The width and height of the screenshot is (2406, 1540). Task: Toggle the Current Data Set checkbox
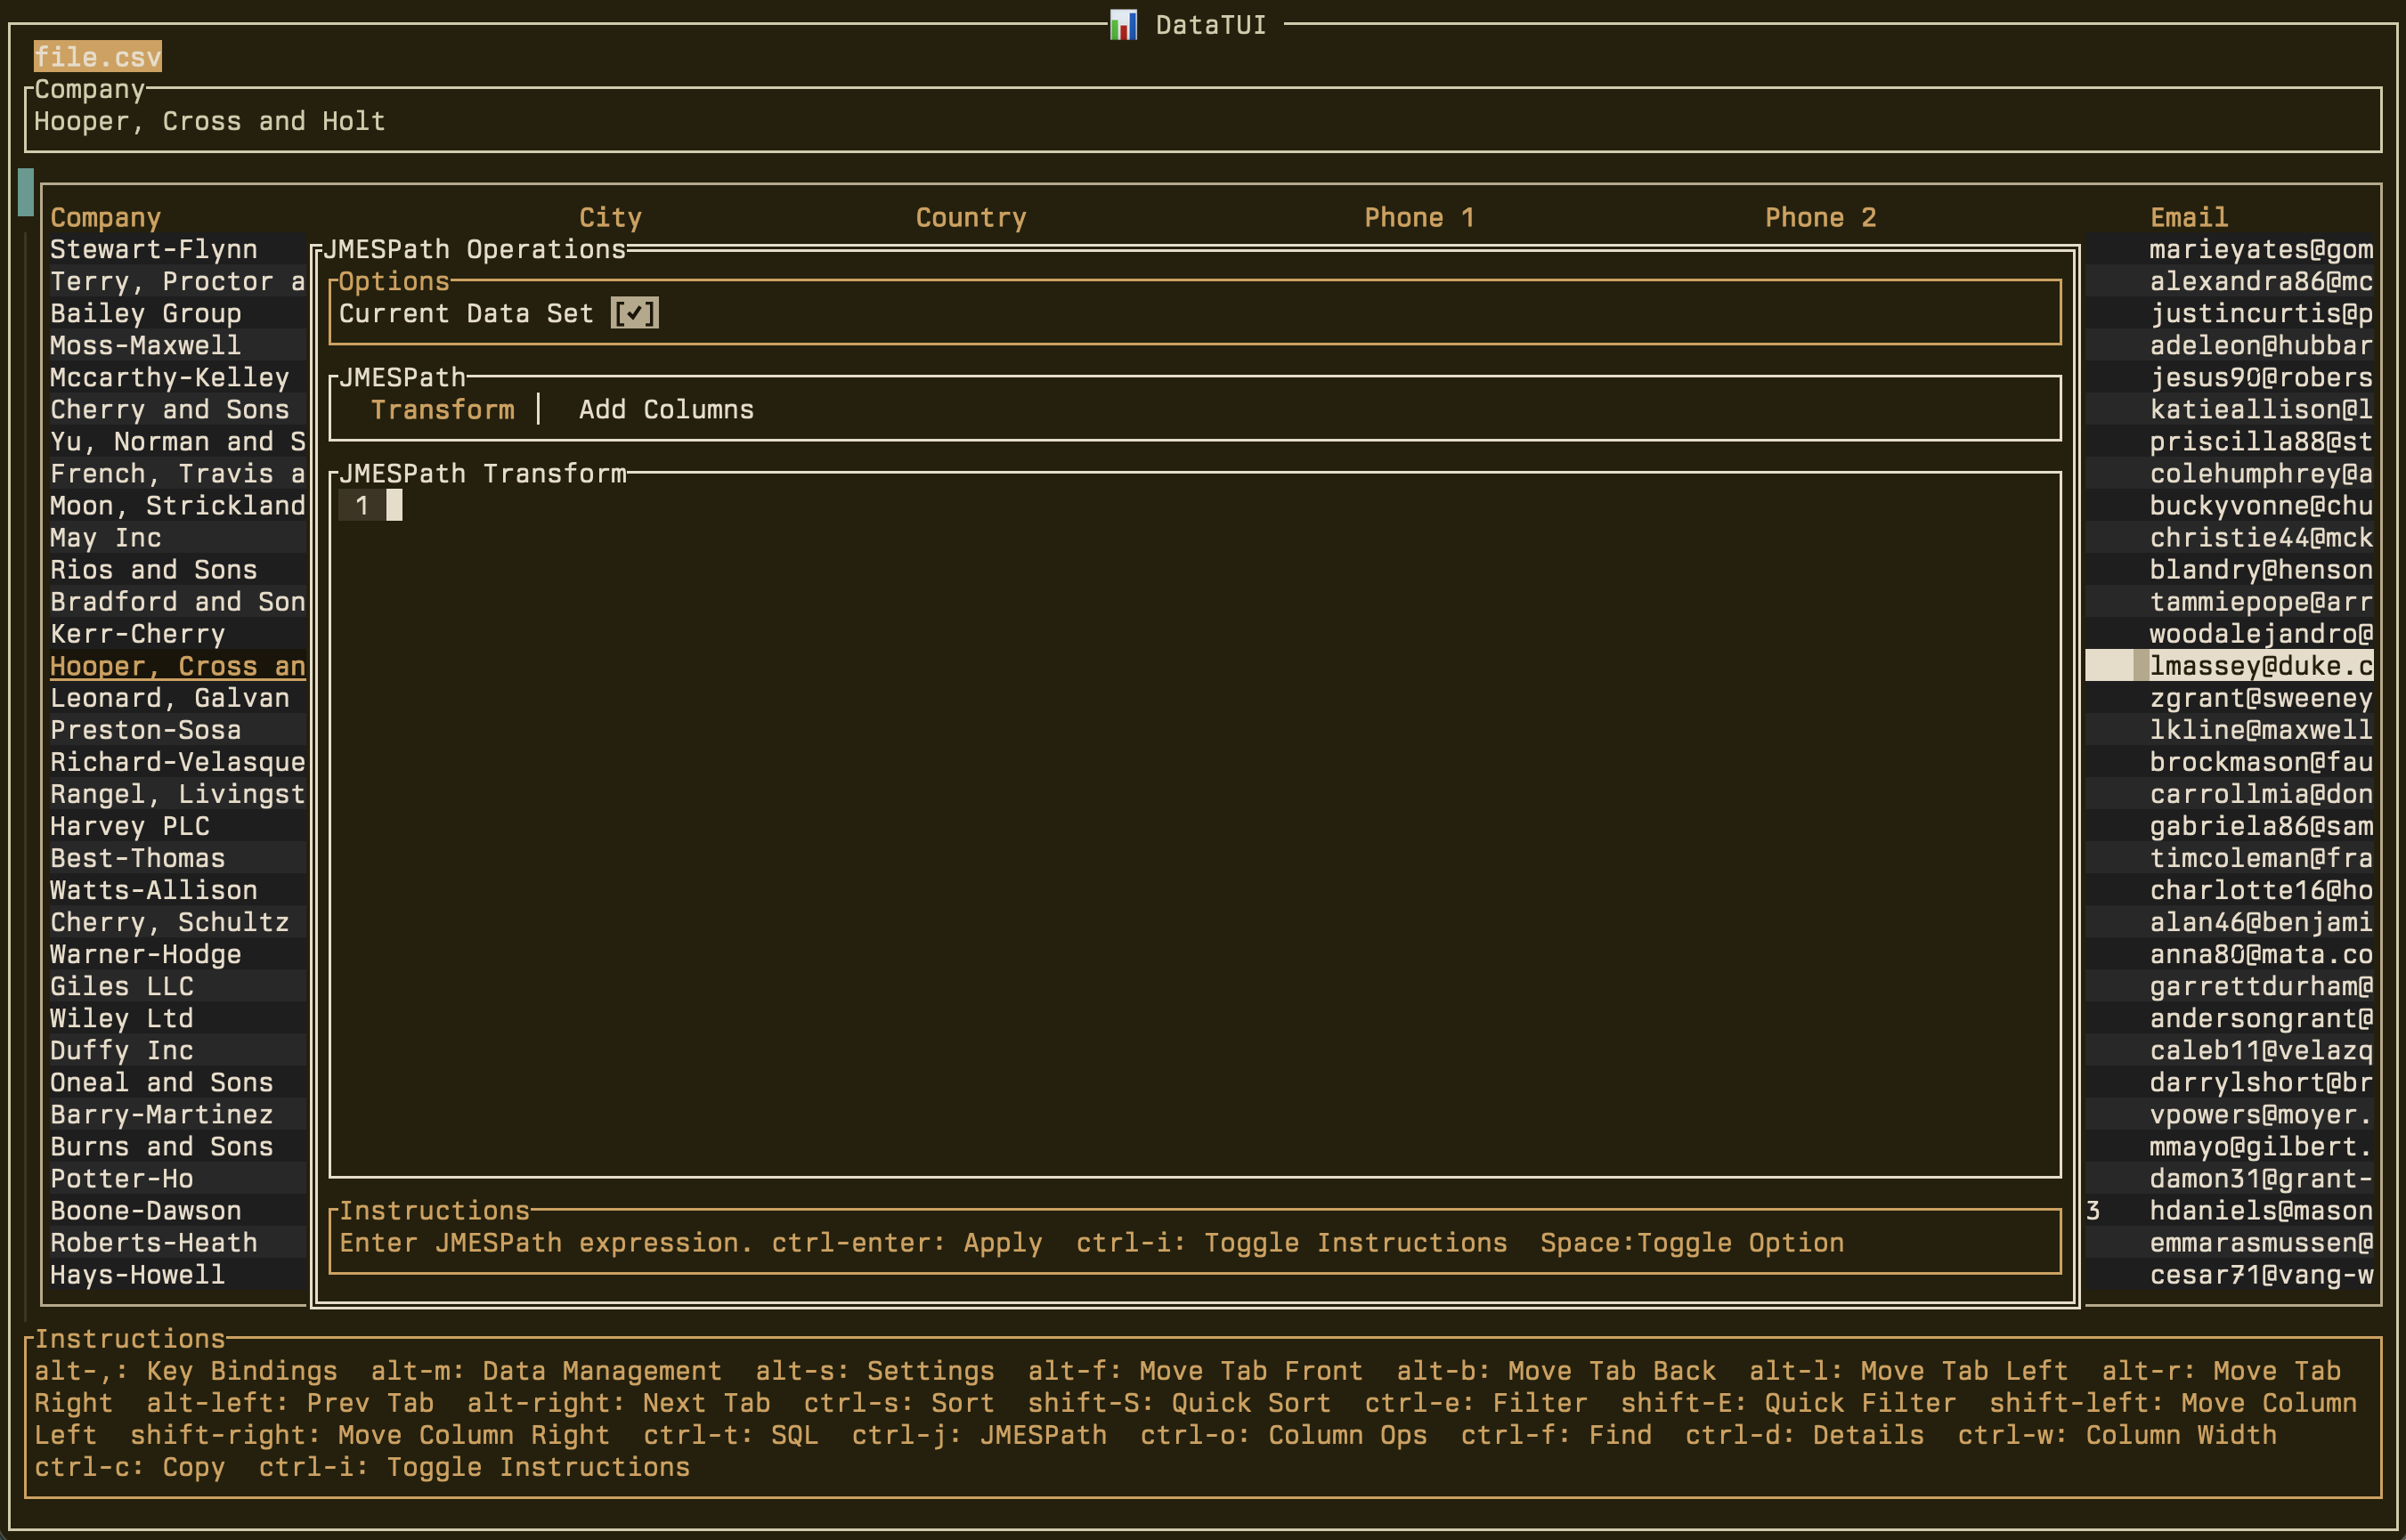coord(634,314)
